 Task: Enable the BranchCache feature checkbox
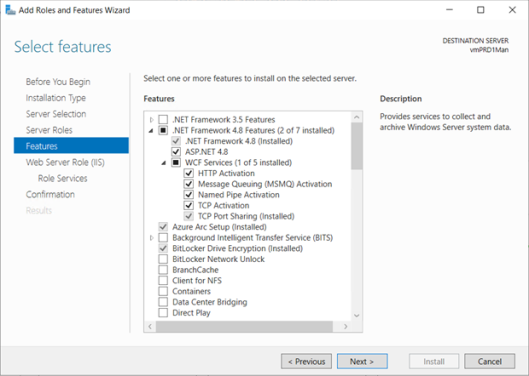163,270
